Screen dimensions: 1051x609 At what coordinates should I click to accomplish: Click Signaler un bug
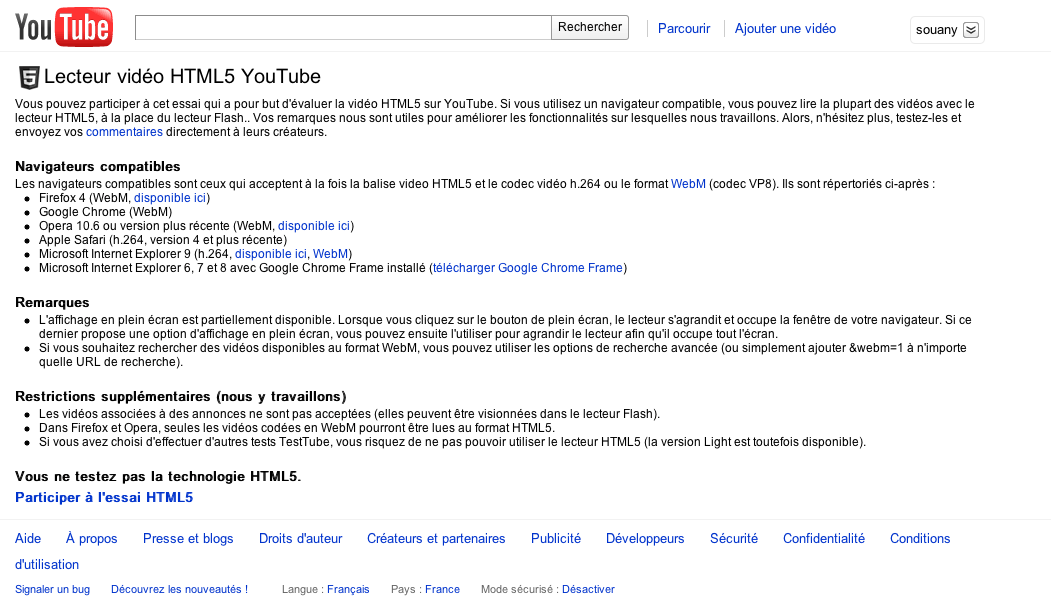pos(52,590)
